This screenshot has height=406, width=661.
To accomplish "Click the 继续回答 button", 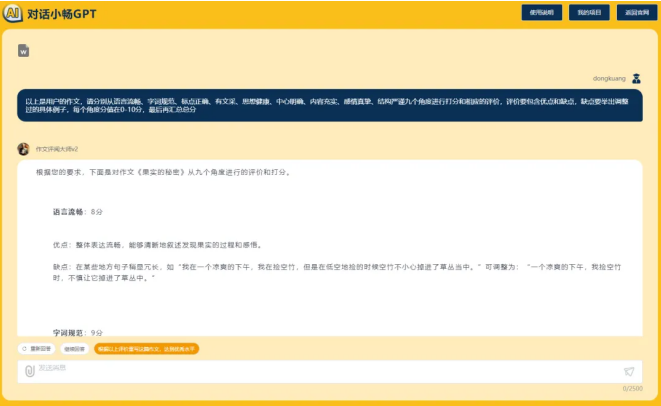I will coord(74,349).
